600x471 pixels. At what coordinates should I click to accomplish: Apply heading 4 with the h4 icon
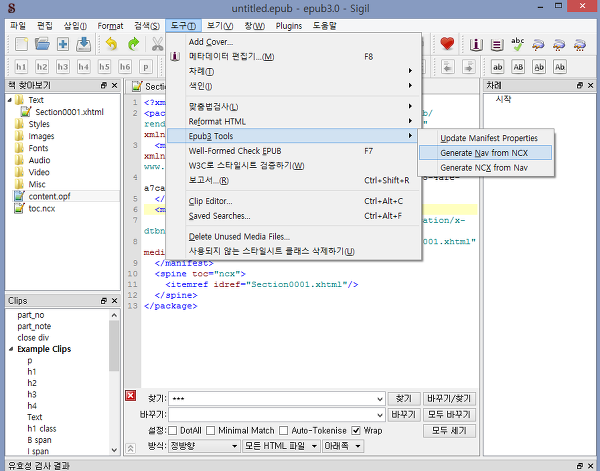point(83,67)
